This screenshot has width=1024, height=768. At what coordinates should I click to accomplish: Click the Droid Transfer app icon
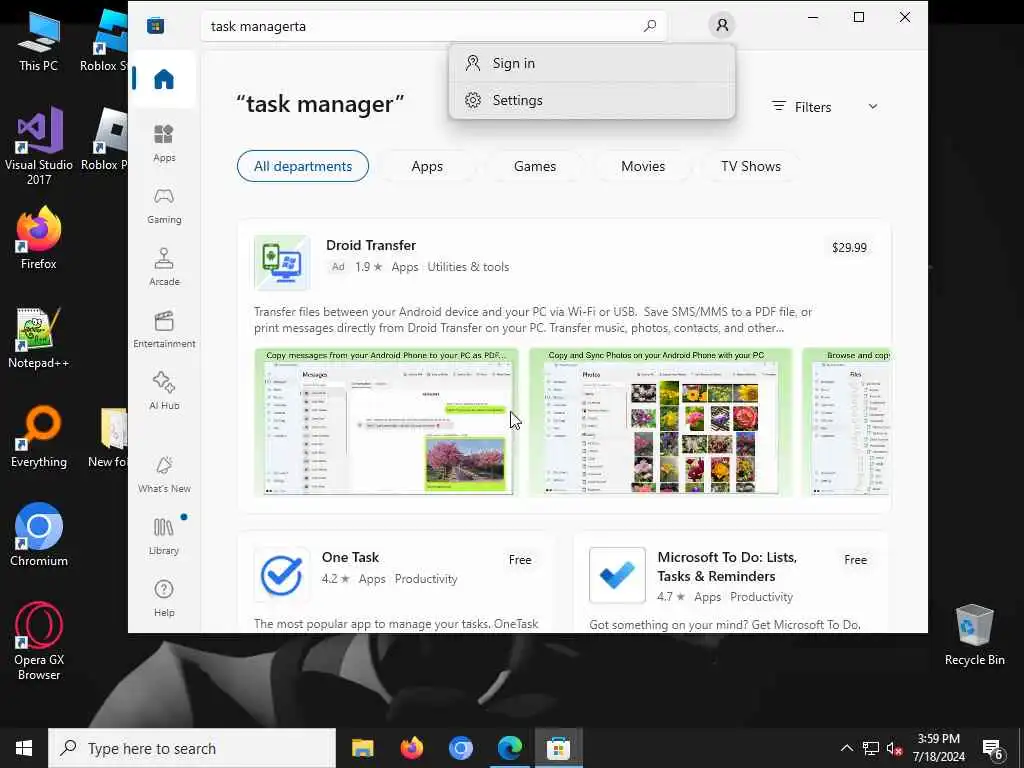point(282,262)
